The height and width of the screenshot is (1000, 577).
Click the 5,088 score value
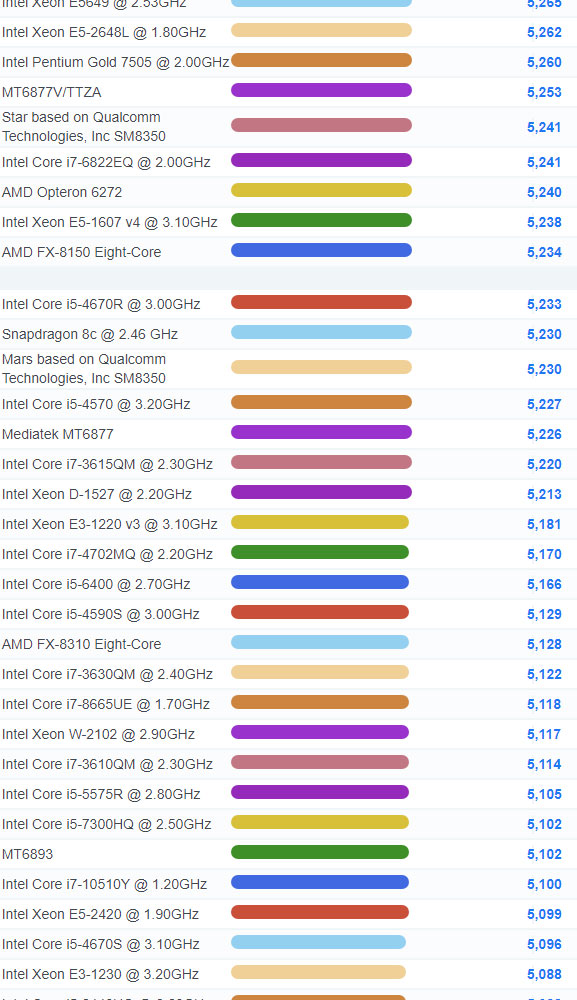pyautogui.click(x=544, y=974)
